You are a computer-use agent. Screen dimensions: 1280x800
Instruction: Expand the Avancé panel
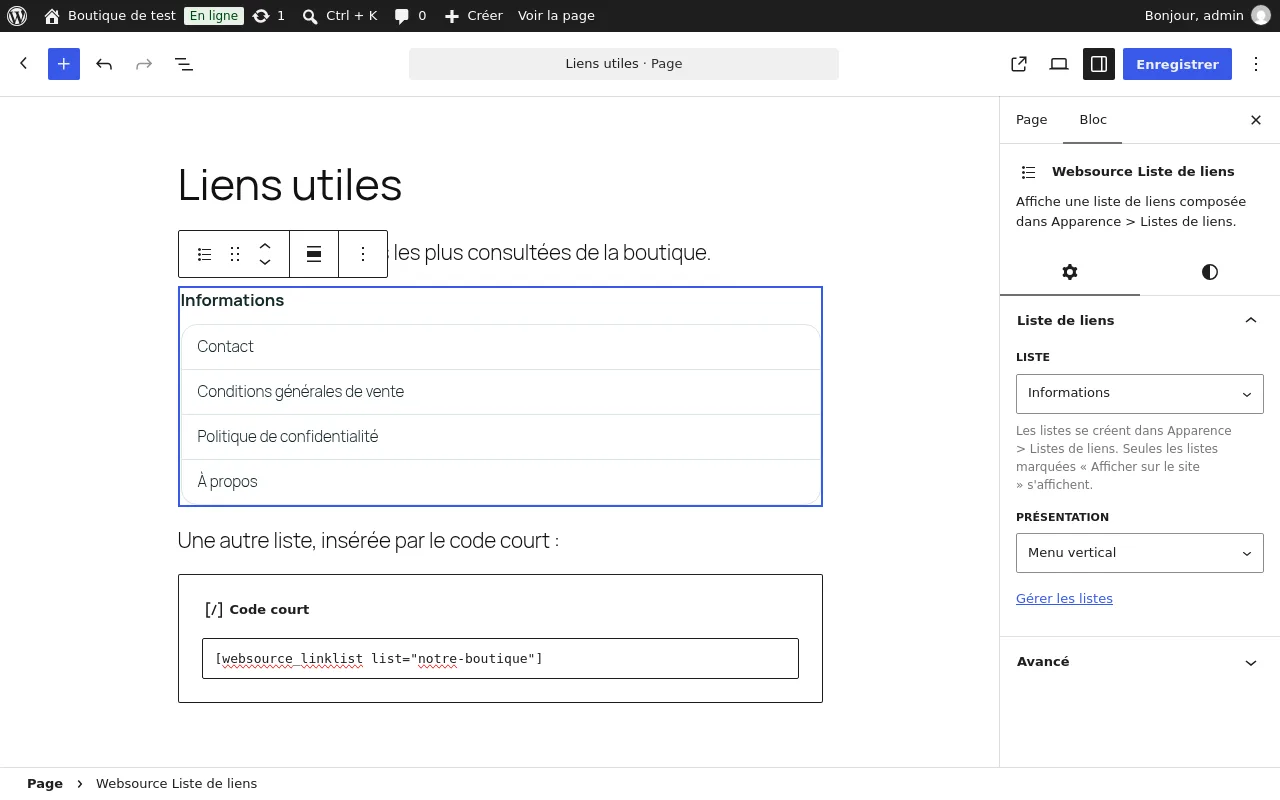(x=1140, y=662)
